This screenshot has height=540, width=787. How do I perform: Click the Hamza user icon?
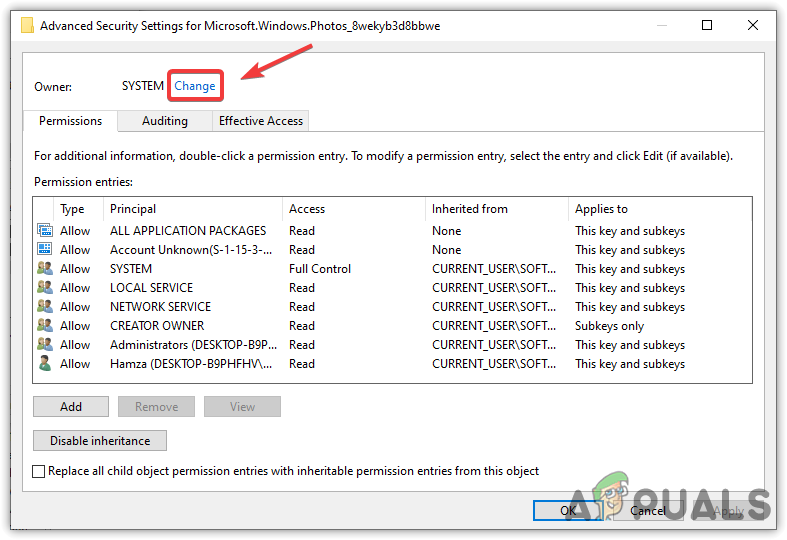click(45, 364)
